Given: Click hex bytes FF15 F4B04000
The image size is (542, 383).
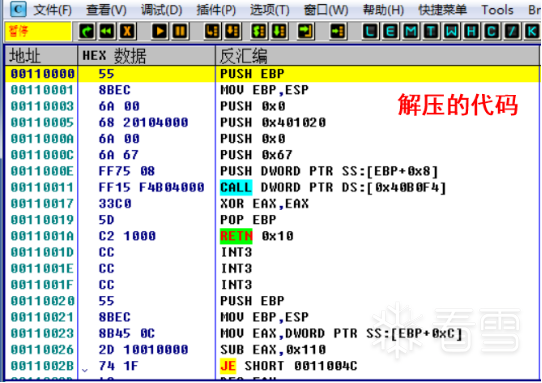Looking at the screenshot, I should (x=151, y=187).
